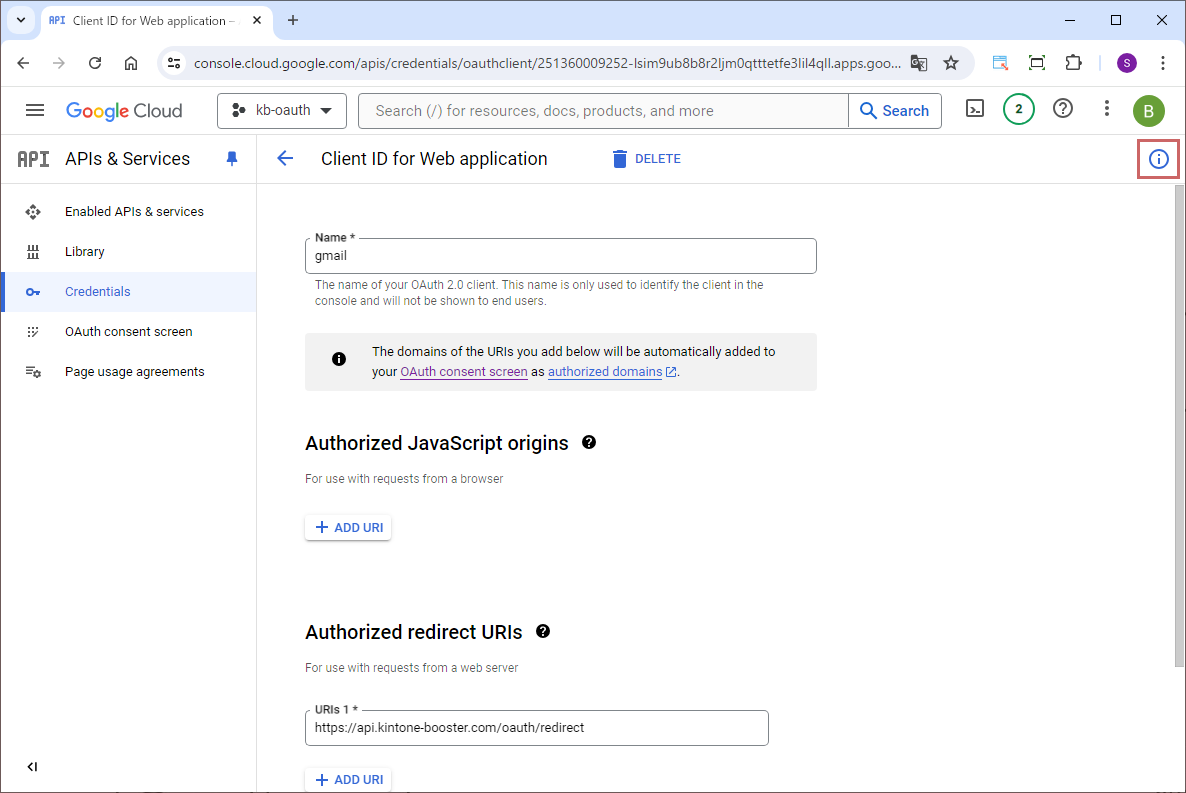
Task: Click the help question mark icon in header
Action: click(1063, 109)
